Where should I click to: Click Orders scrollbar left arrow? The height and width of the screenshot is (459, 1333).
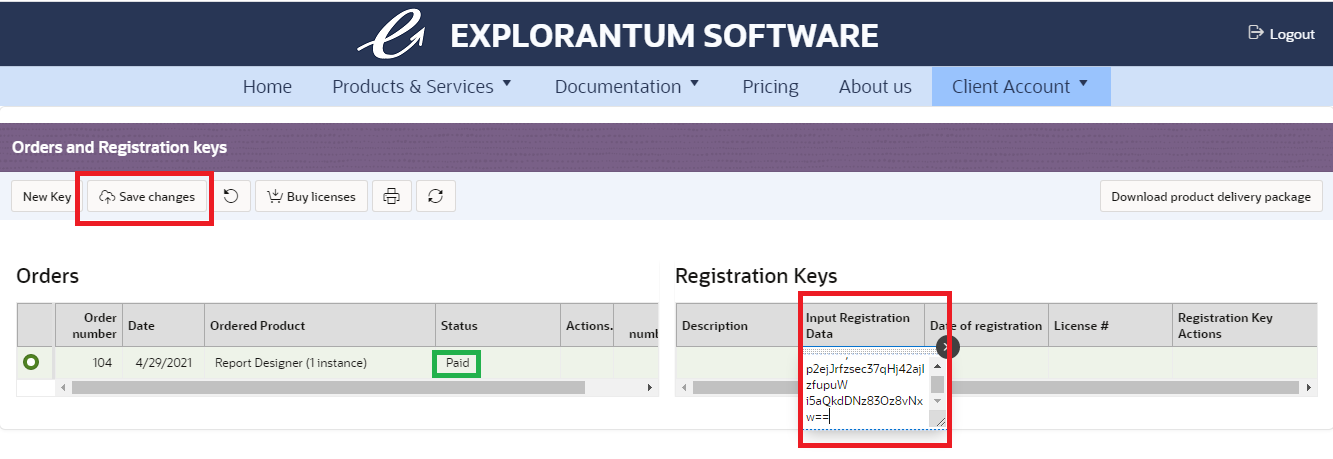pos(64,387)
